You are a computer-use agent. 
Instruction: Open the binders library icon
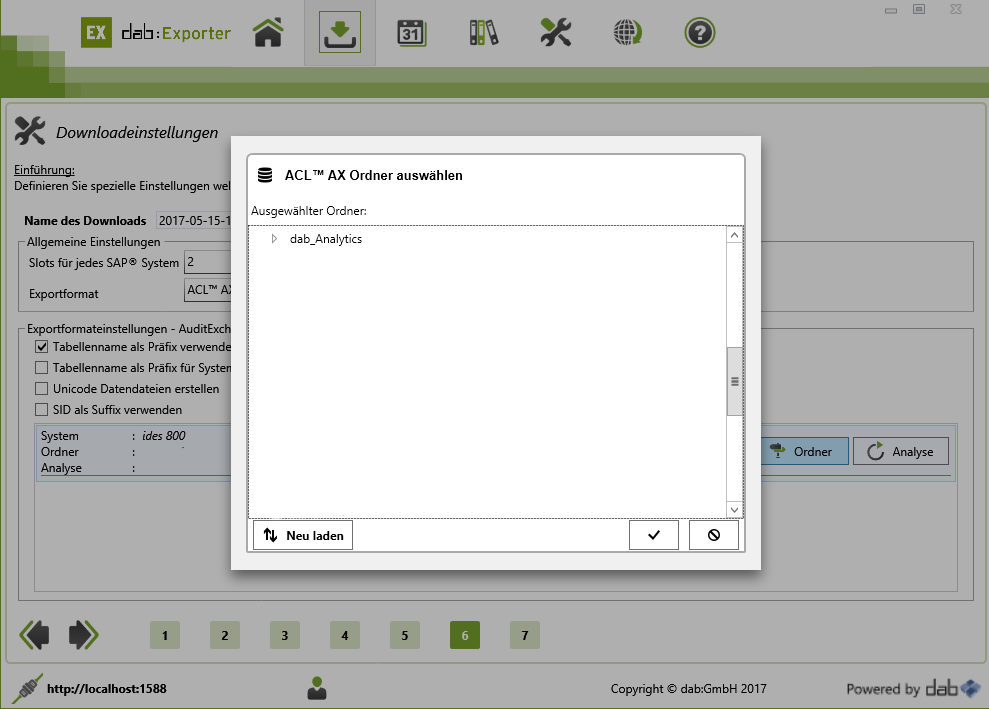click(484, 33)
